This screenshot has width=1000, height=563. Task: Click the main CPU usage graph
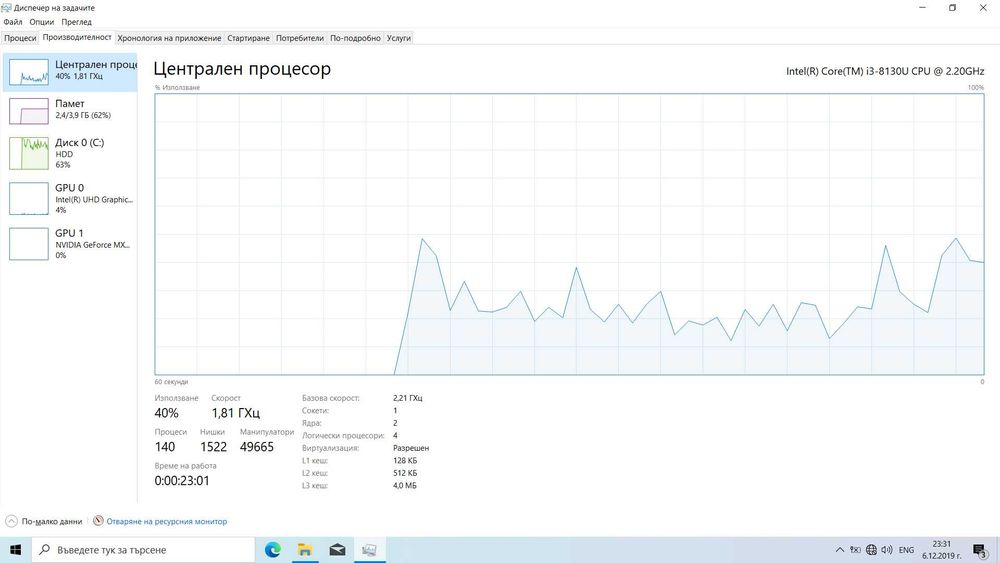[x=569, y=234]
